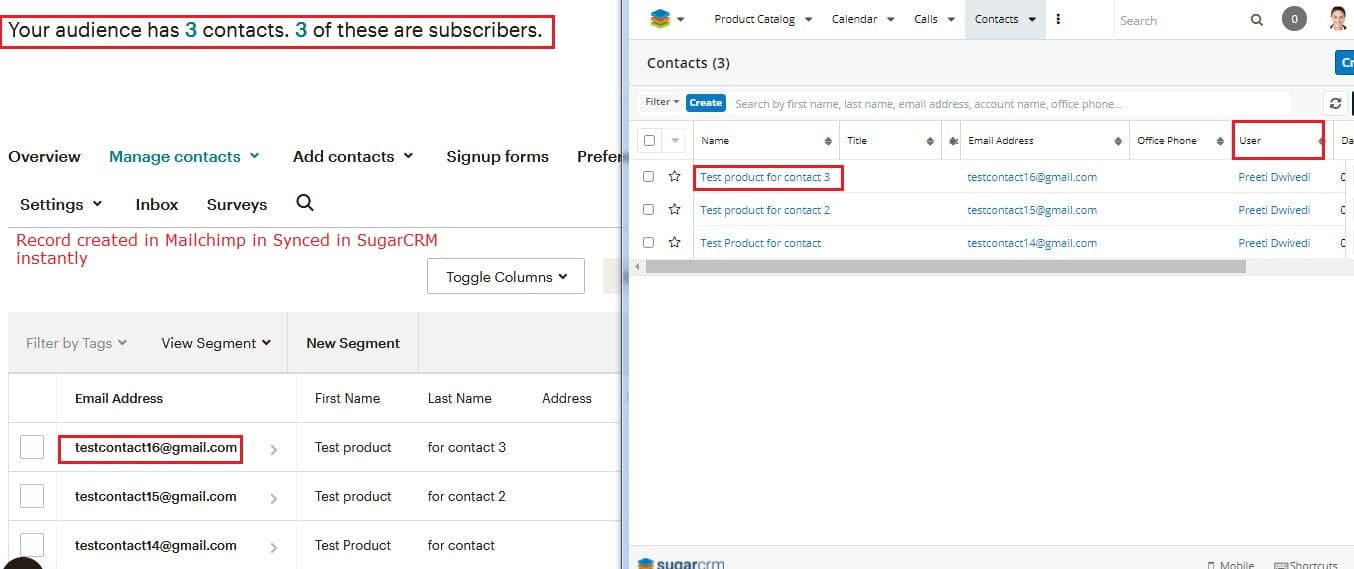
Task: Open the Mailchimp Settings dropdown
Action: (x=61, y=204)
